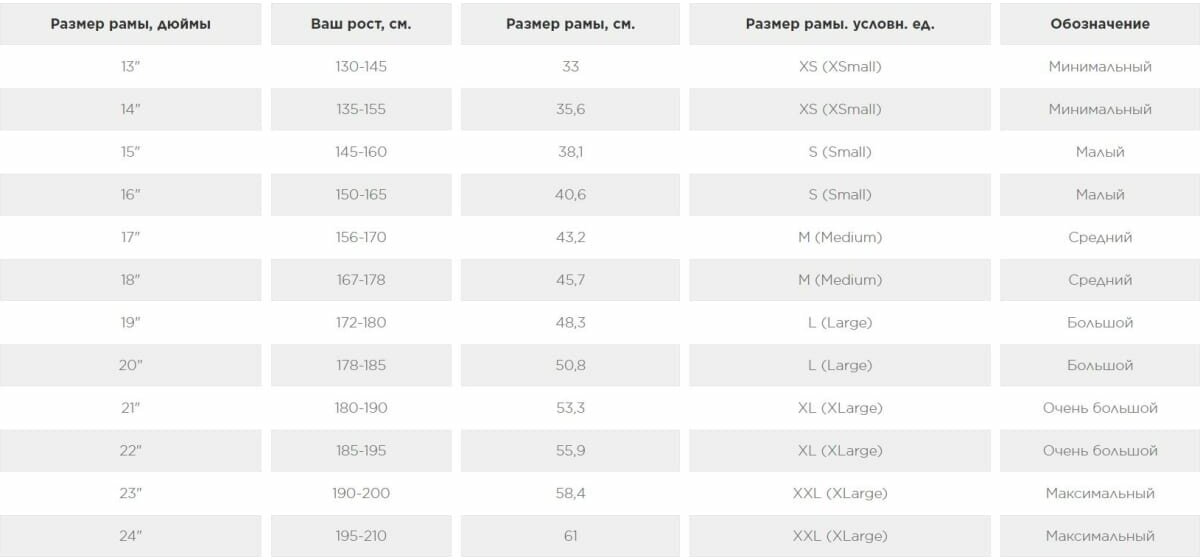Click the 22″ frame size cell
The height and width of the screenshot is (560, 1200).
click(131, 451)
